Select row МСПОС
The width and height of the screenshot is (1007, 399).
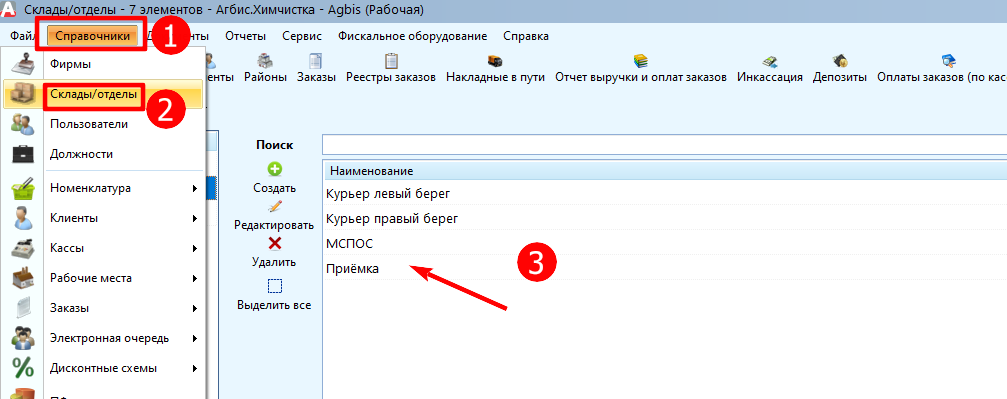(665, 244)
